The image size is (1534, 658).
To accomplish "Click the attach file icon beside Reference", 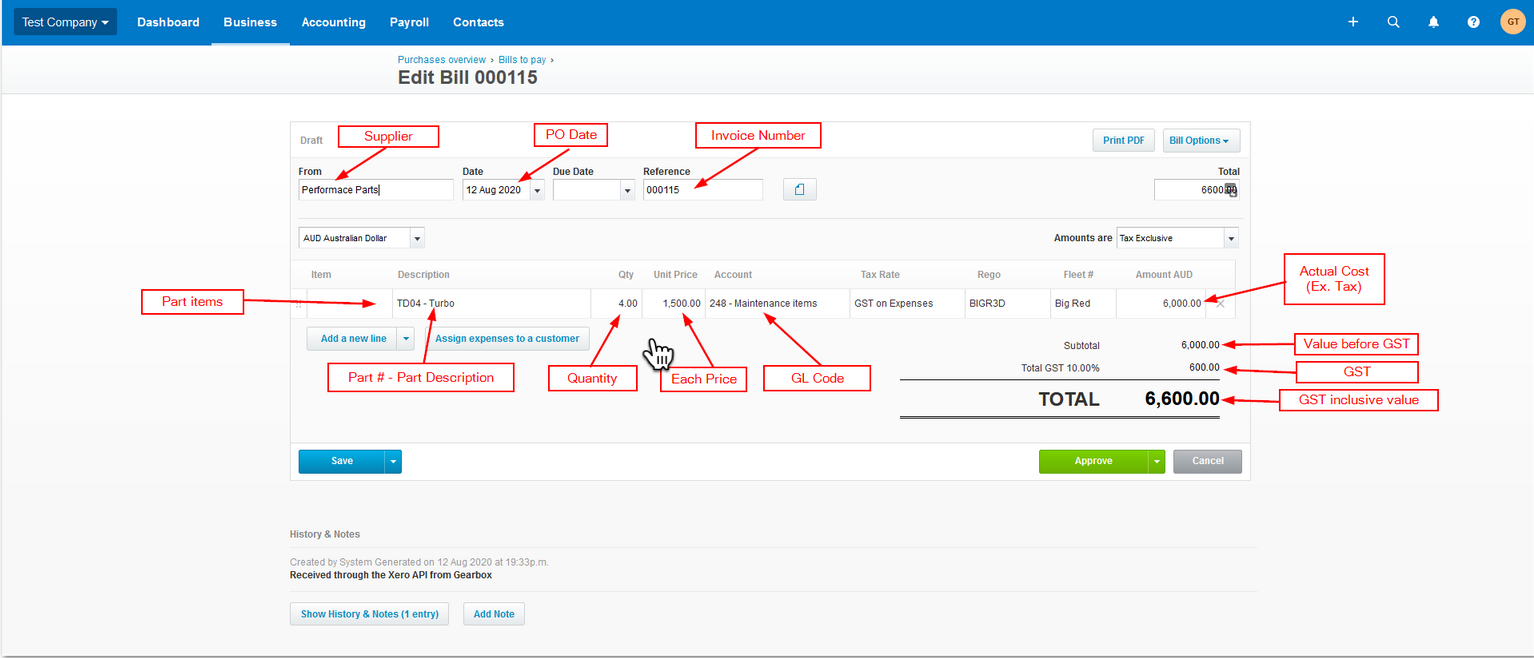I will pos(800,189).
